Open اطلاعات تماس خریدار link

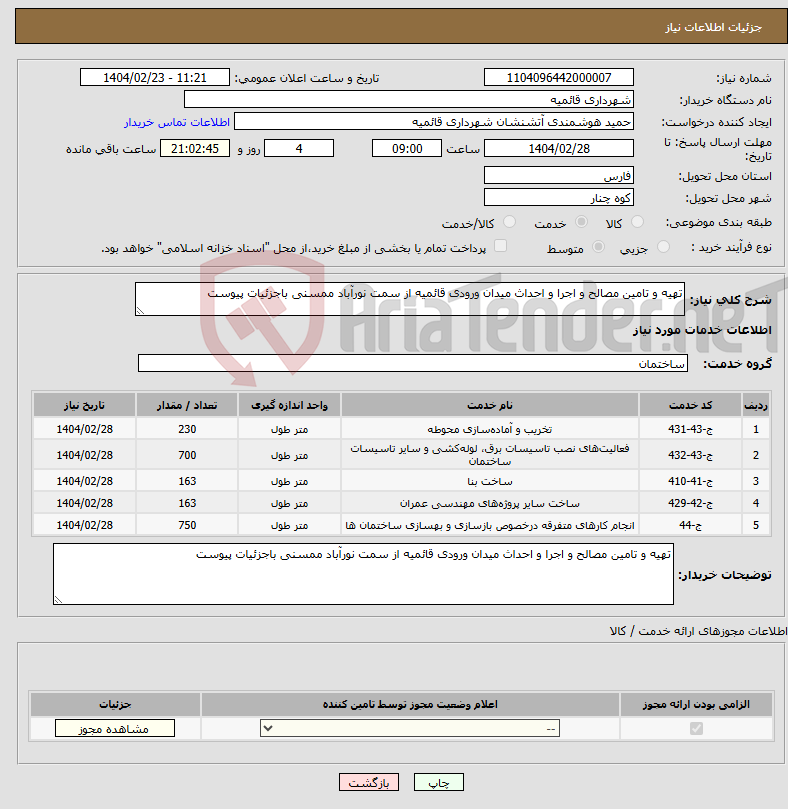[x=176, y=122]
